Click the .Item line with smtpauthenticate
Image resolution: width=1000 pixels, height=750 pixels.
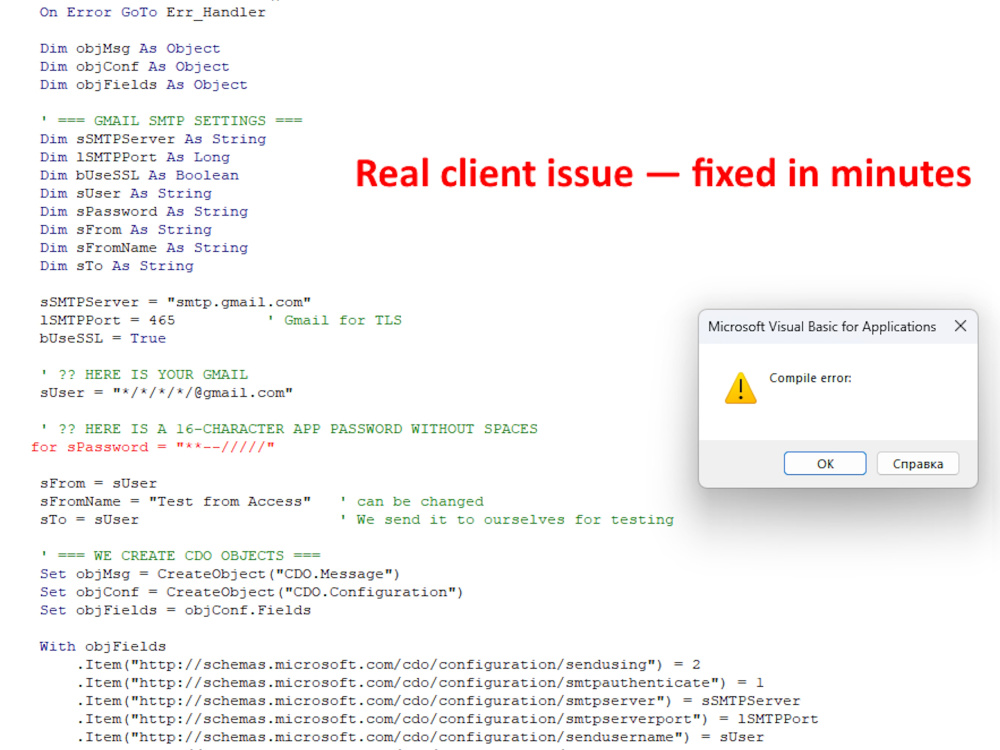pyautogui.click(x=420, y=683)
